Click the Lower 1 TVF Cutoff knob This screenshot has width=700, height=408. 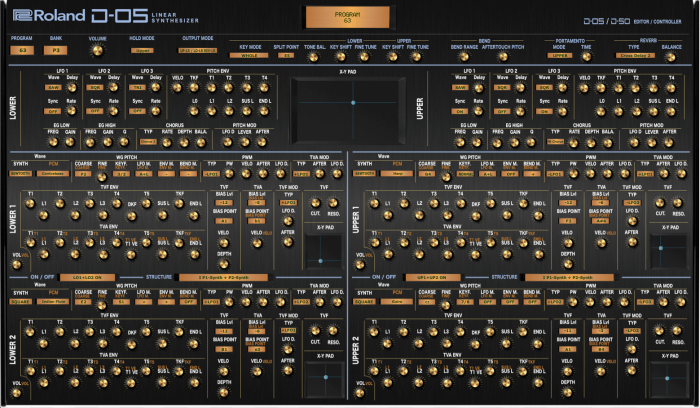[315, 203]
